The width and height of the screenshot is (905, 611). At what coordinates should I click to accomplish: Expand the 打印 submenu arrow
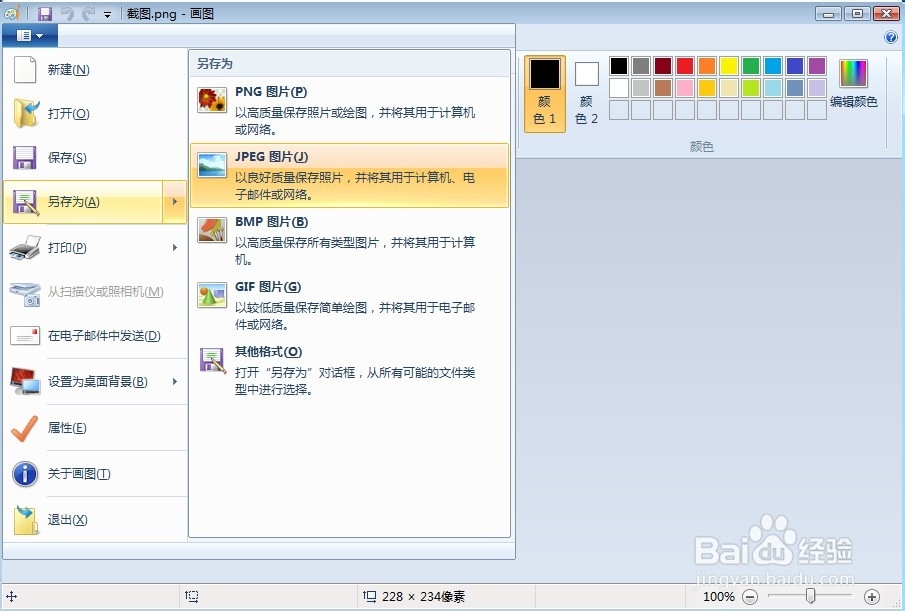(174, 248)
